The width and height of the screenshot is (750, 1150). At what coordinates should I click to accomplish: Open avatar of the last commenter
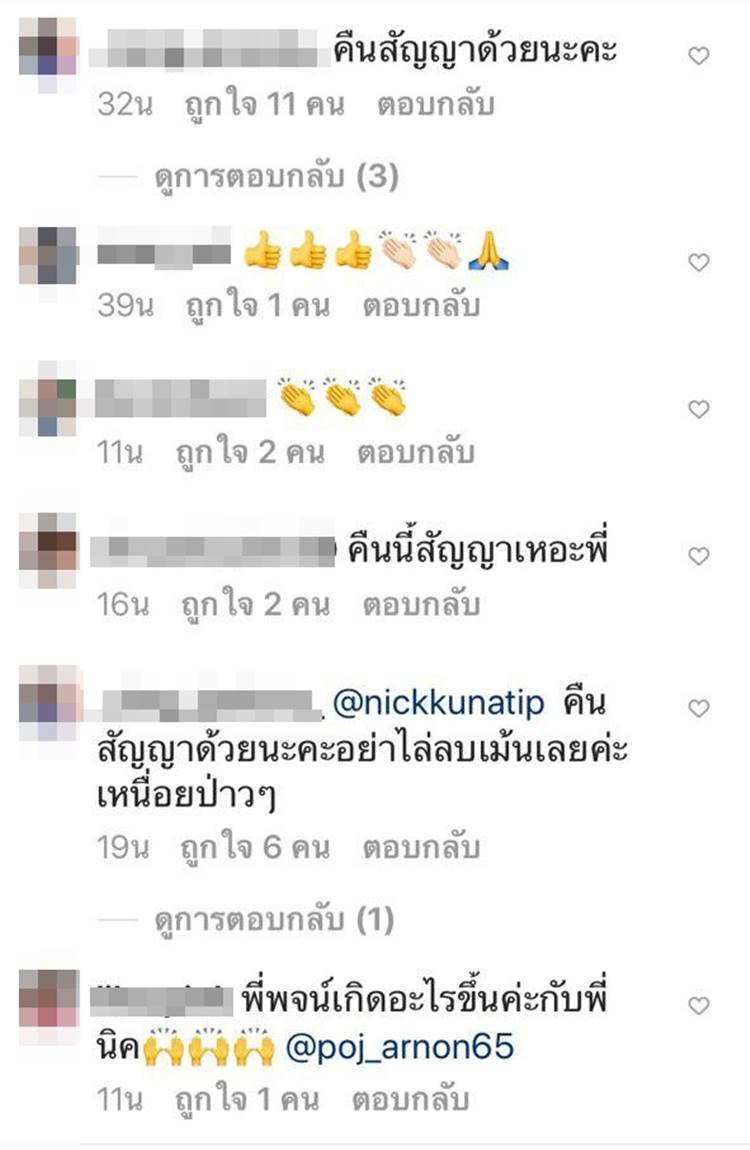48,997
